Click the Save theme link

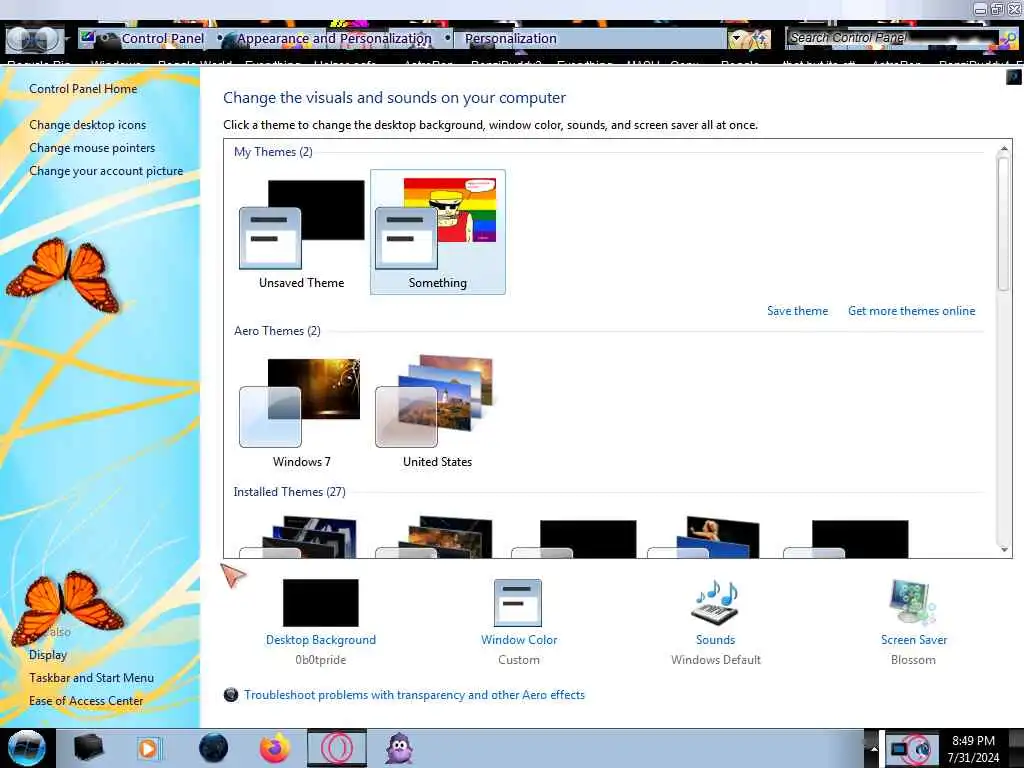point(797,311)
